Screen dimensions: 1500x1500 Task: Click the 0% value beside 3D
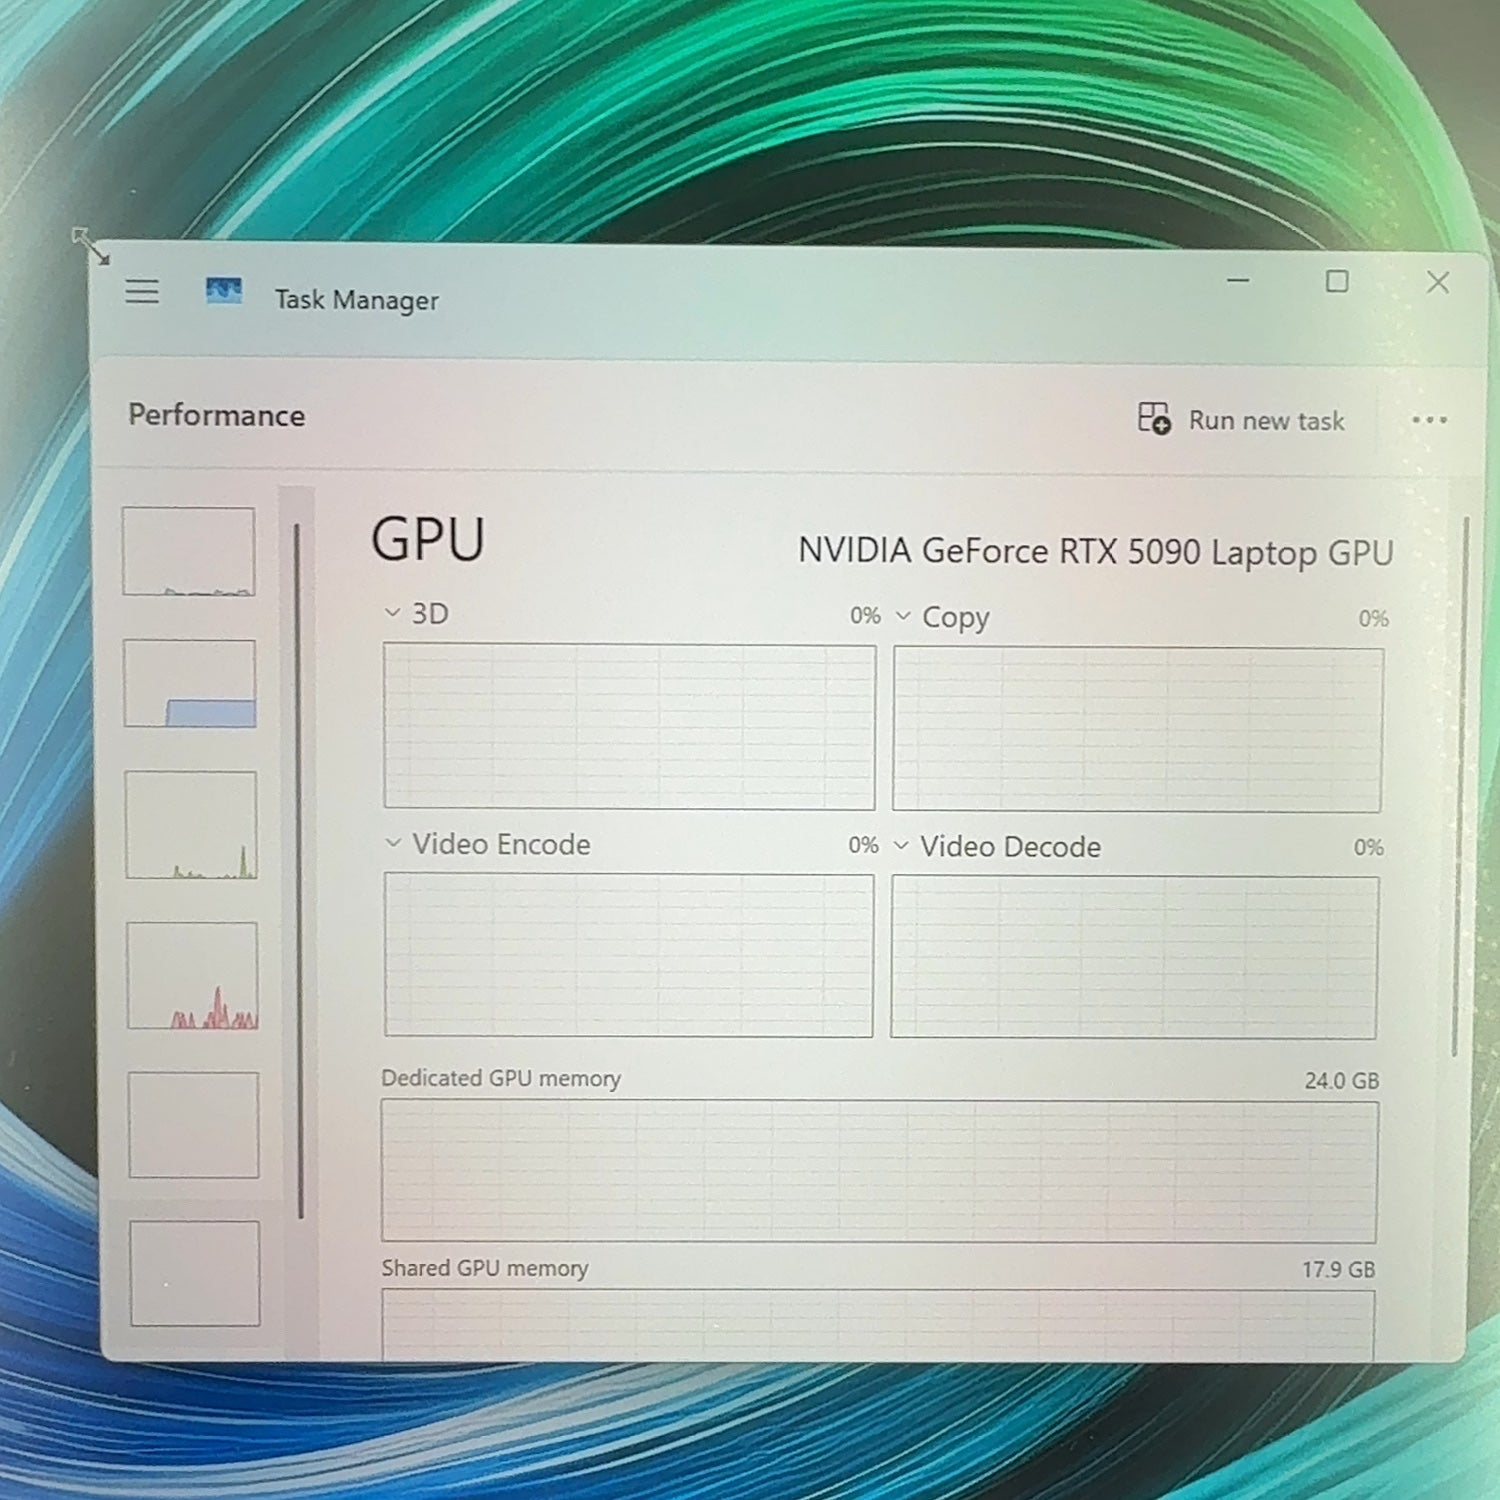[866, 616]
